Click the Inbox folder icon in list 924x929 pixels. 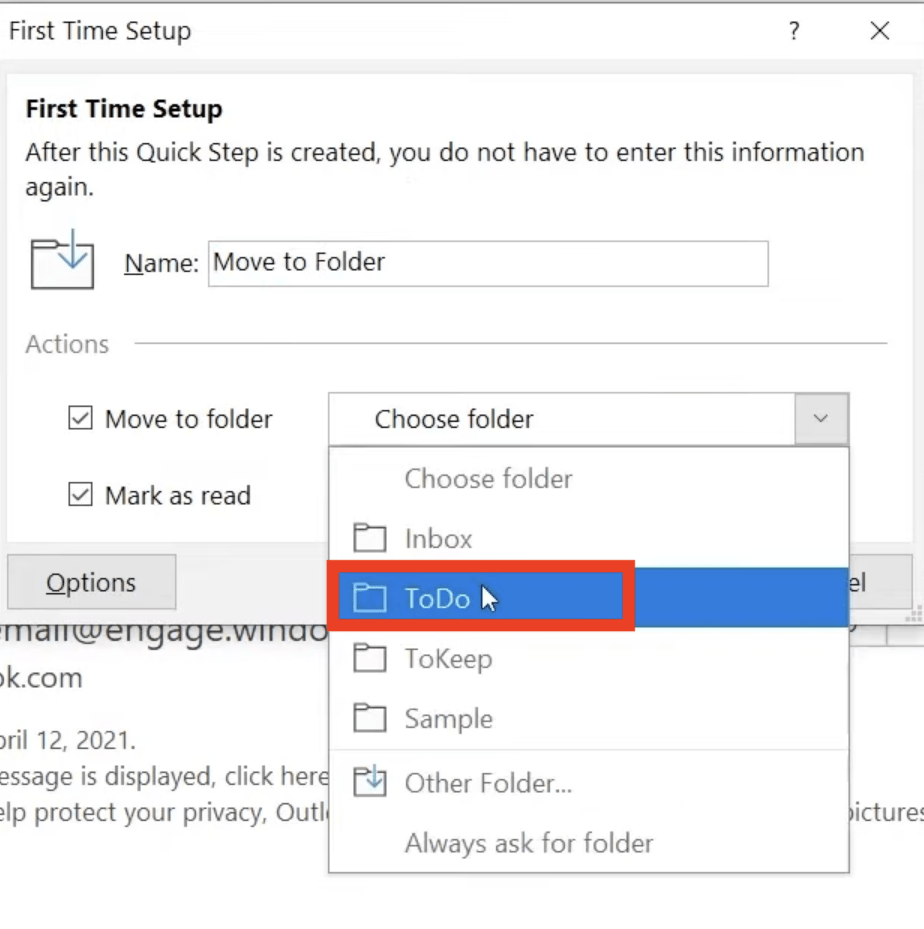[370, 538]
